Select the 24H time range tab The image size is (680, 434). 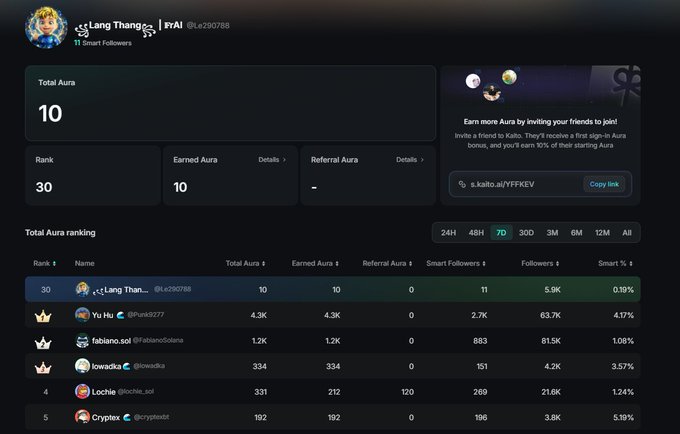coord(448,233)
